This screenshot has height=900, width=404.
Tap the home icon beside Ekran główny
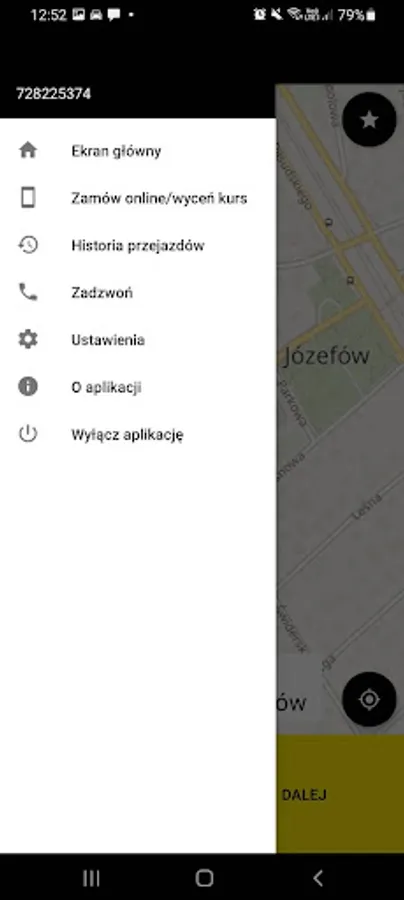coord(28,150)
